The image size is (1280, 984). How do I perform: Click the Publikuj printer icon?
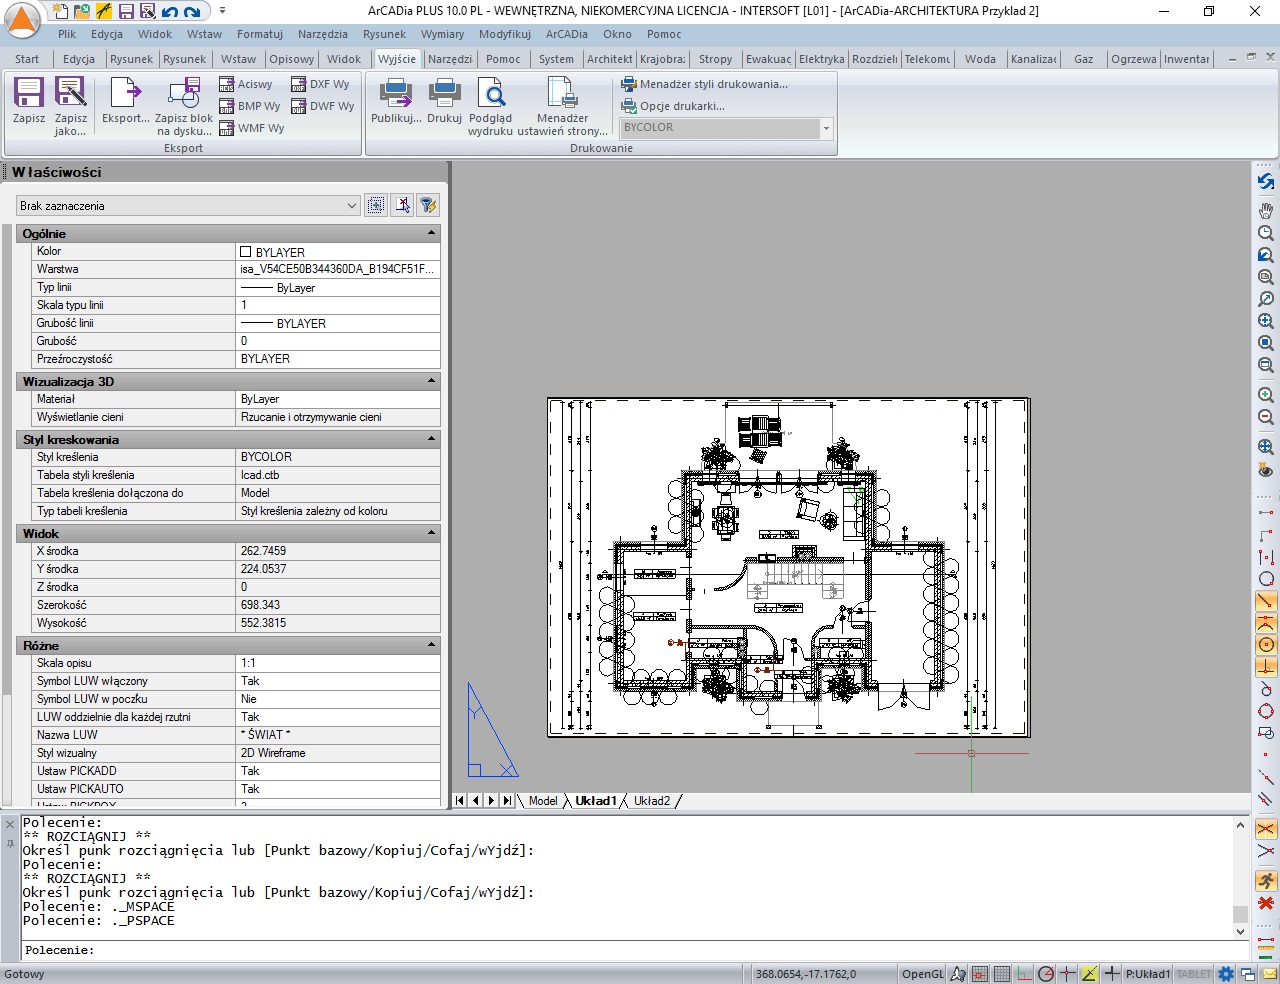click(396, 93)
